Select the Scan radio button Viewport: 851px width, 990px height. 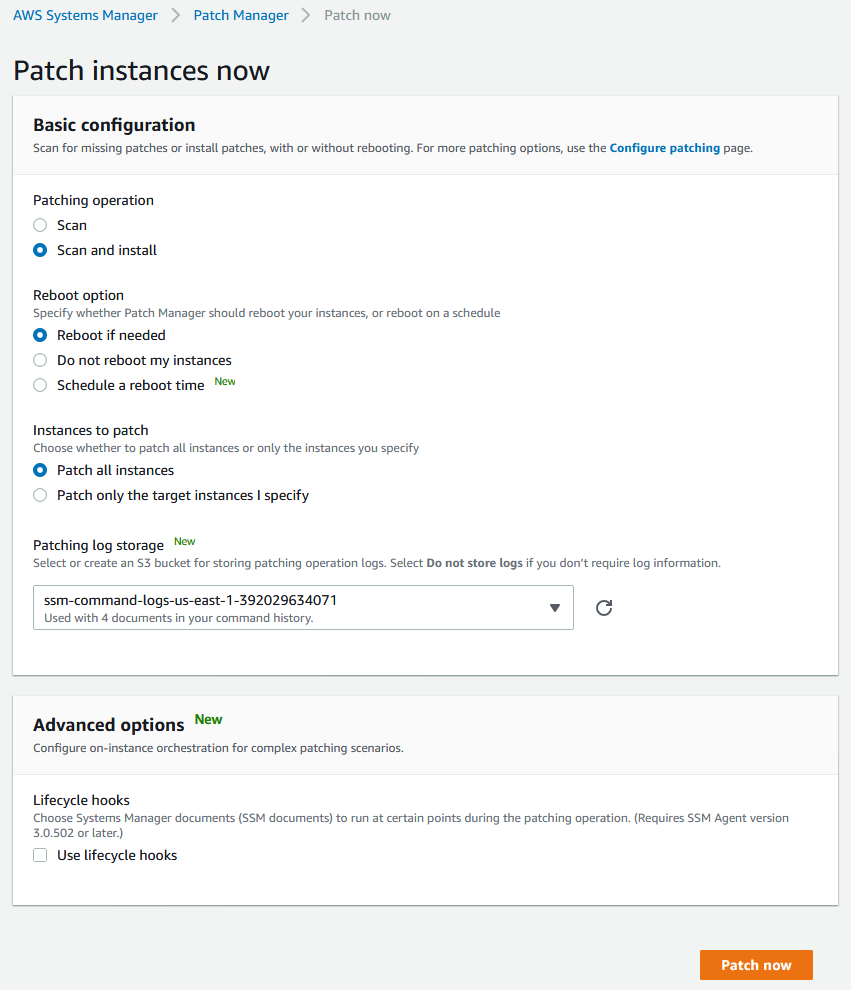coord(40,225)
